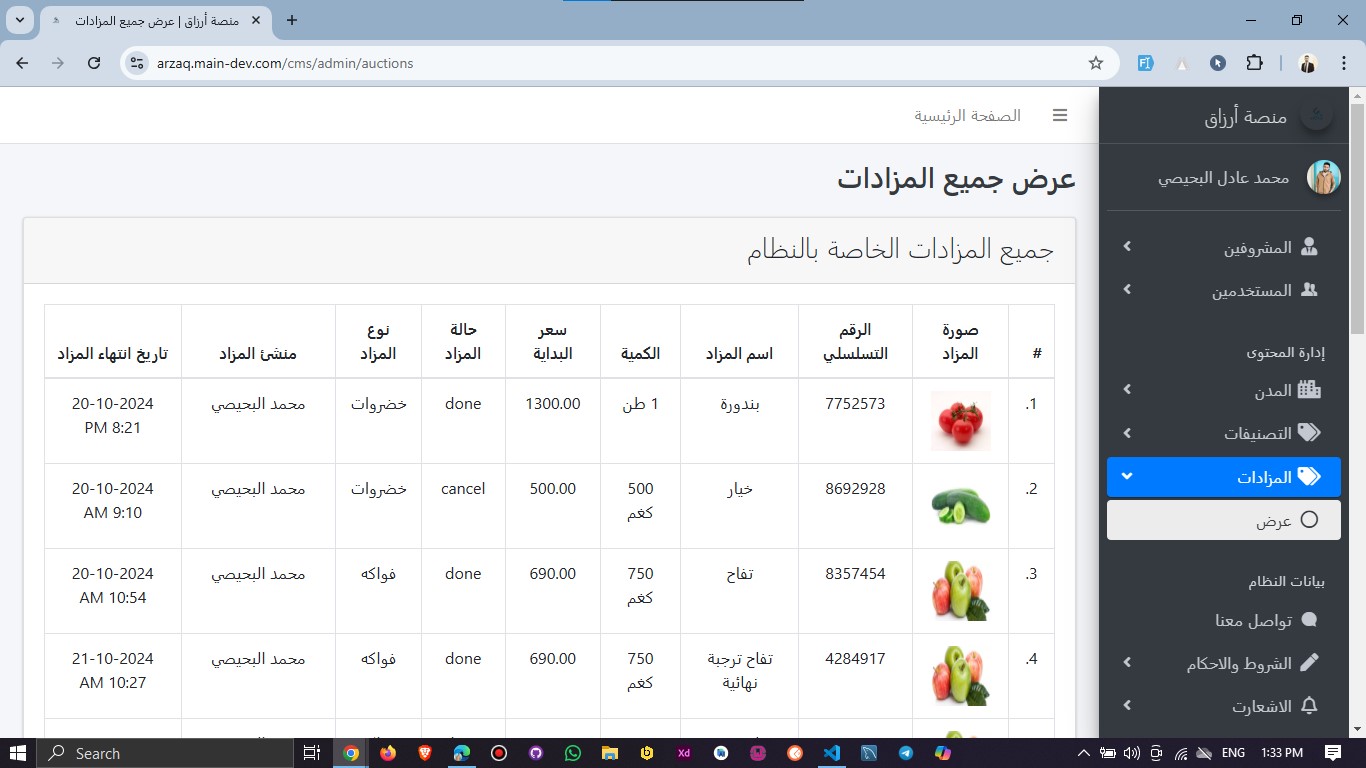Select the عرض circle option under المزادات
Image resolution: width=1366 pixels, height=768 pixels.
click(1308, 520)
